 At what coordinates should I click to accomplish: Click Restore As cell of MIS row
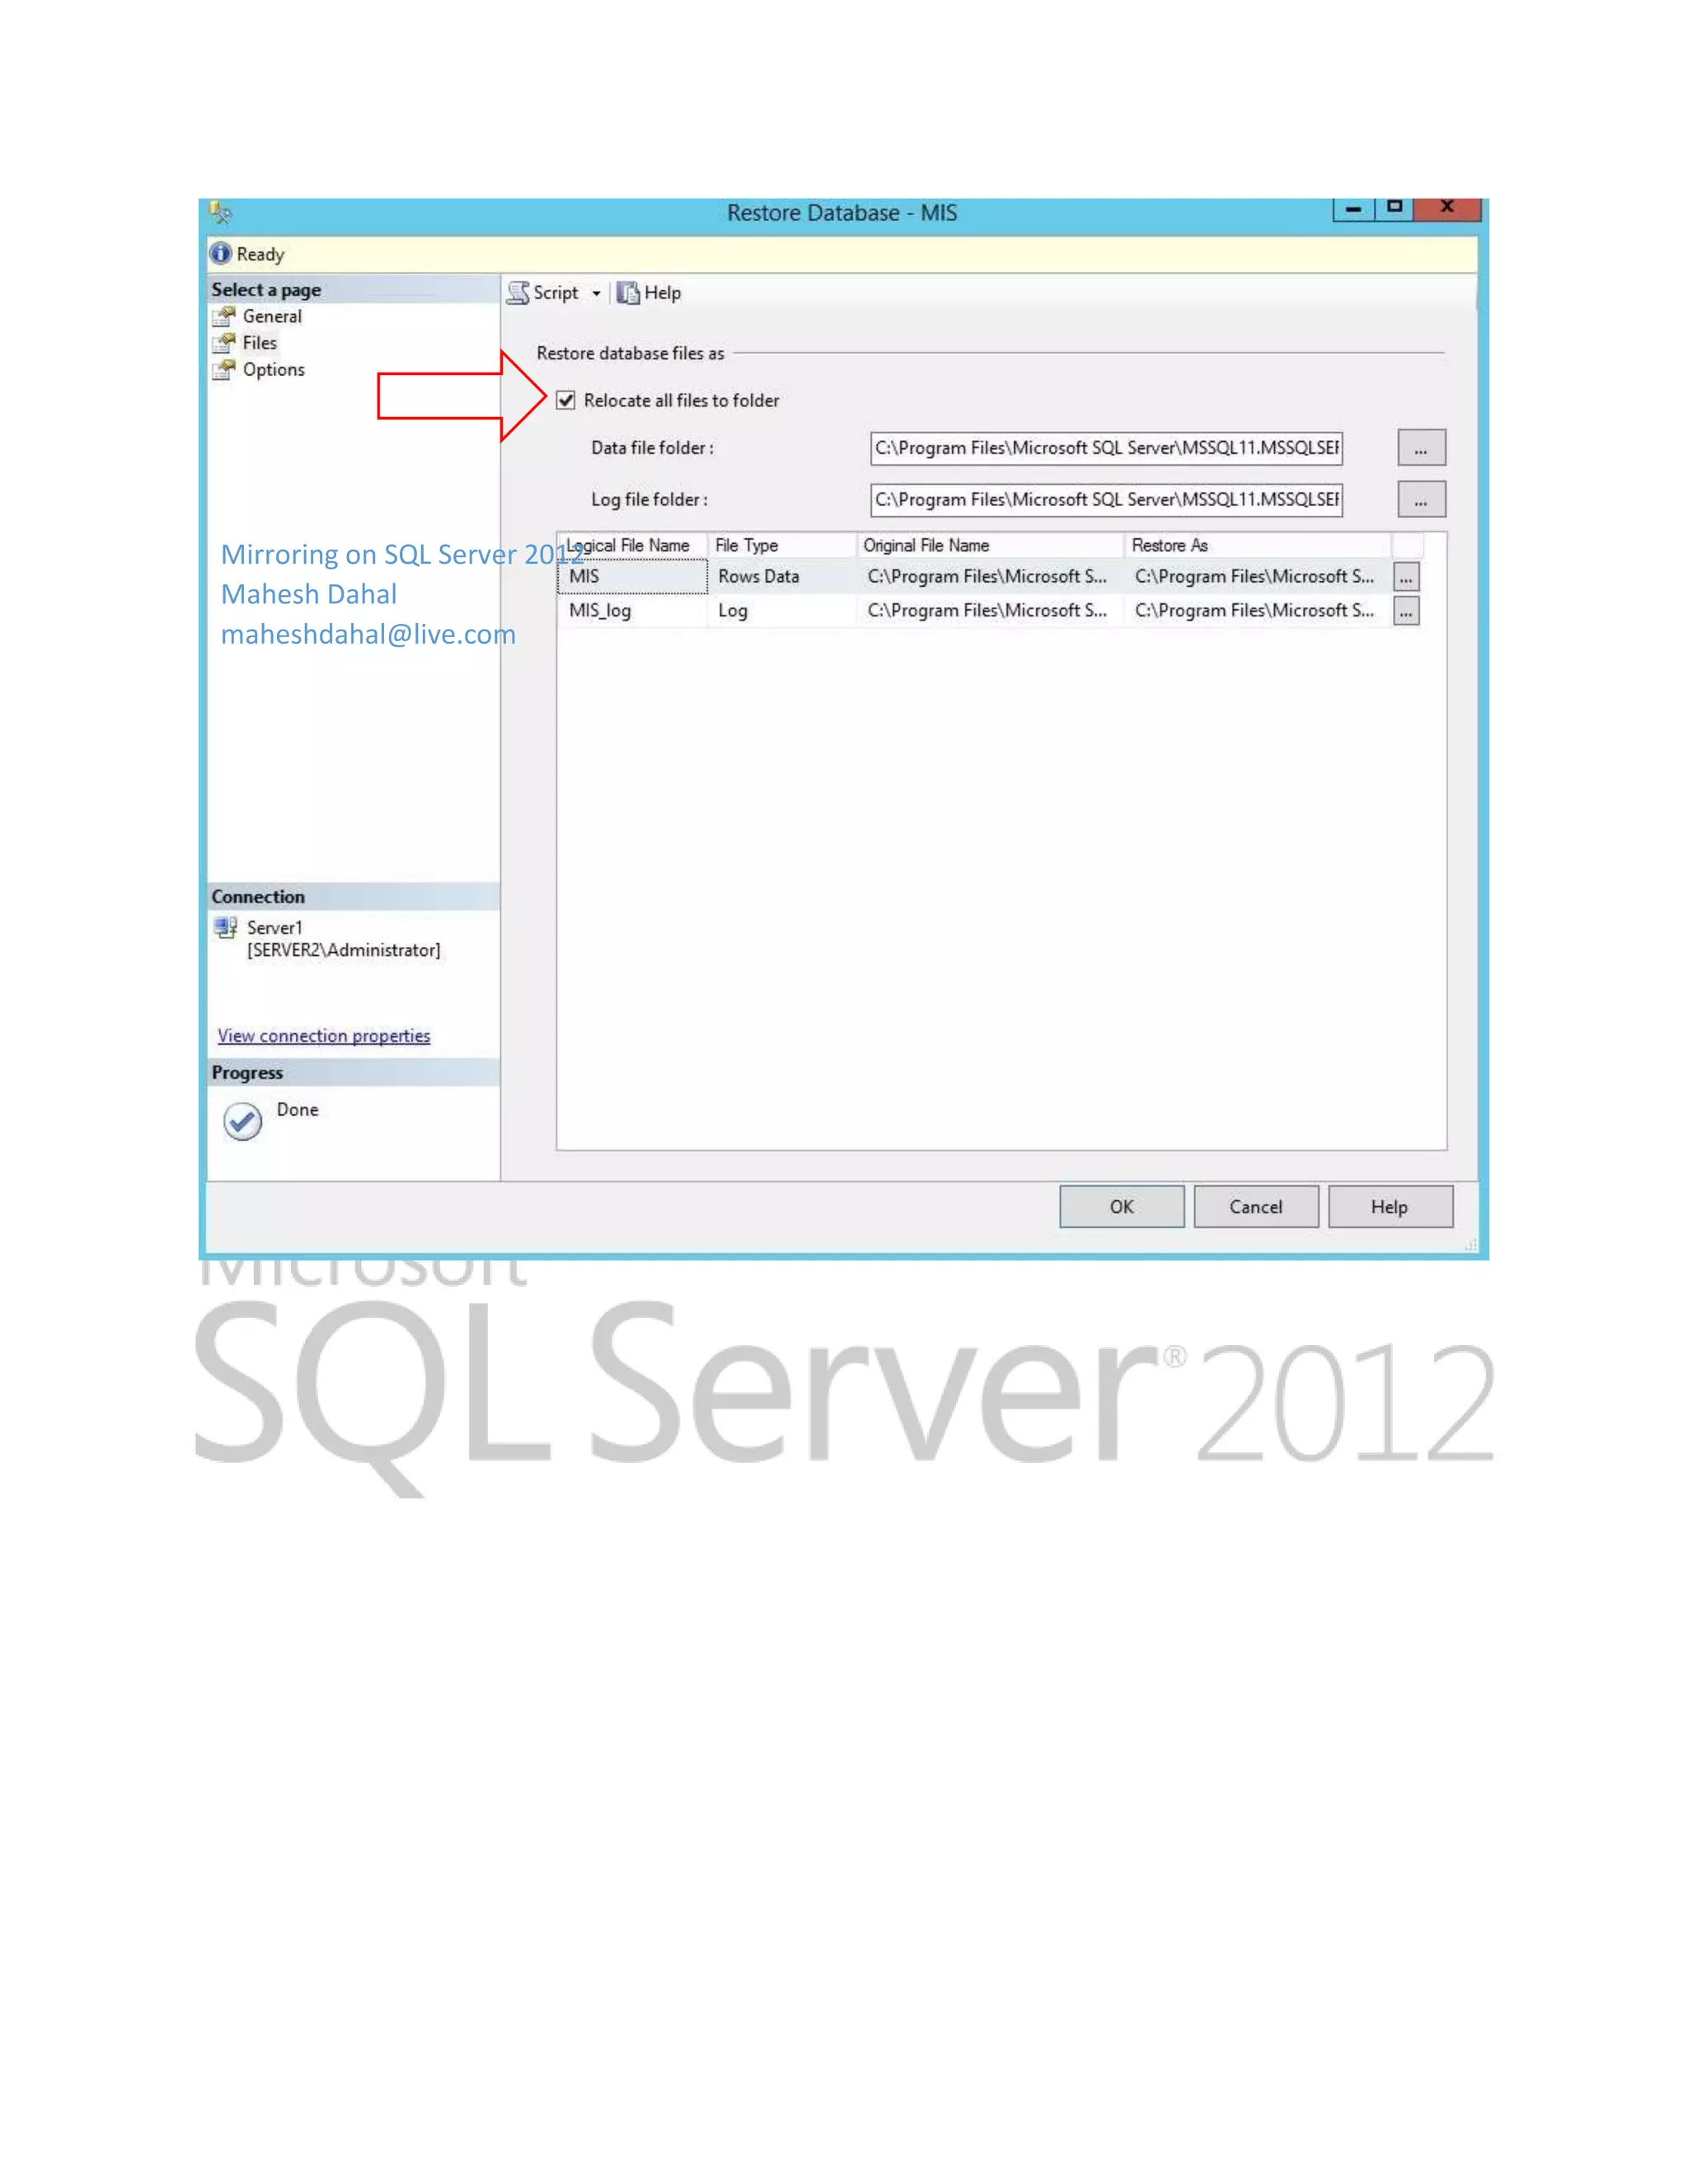click(x=1257, y=577)
